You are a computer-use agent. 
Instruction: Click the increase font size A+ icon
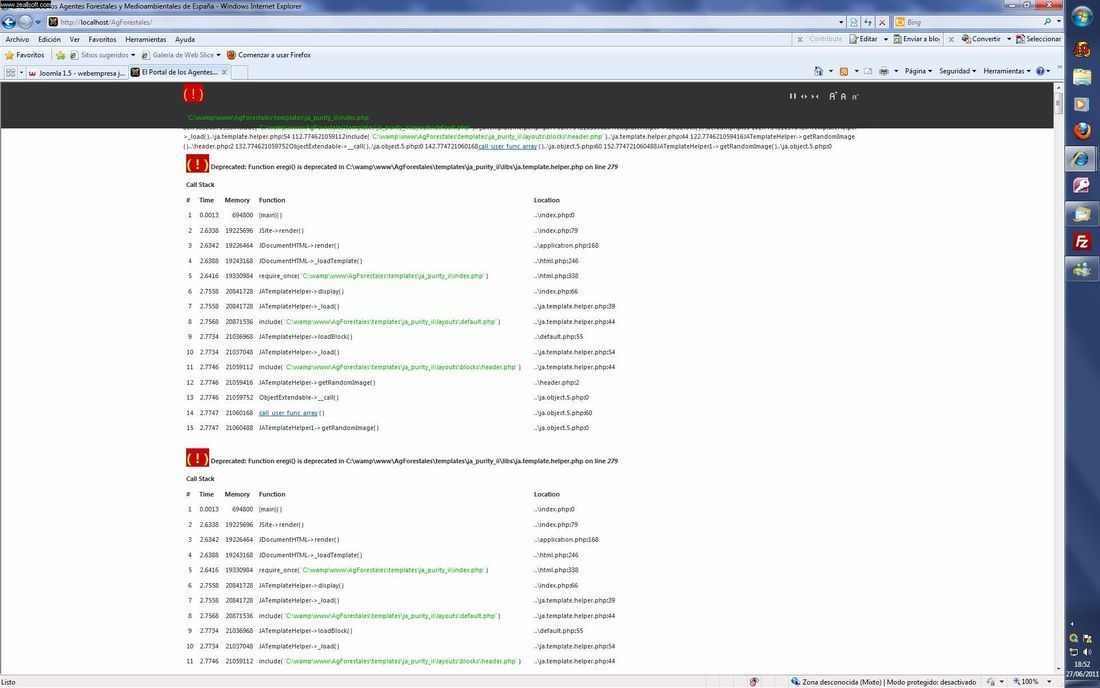click(833, 96)
